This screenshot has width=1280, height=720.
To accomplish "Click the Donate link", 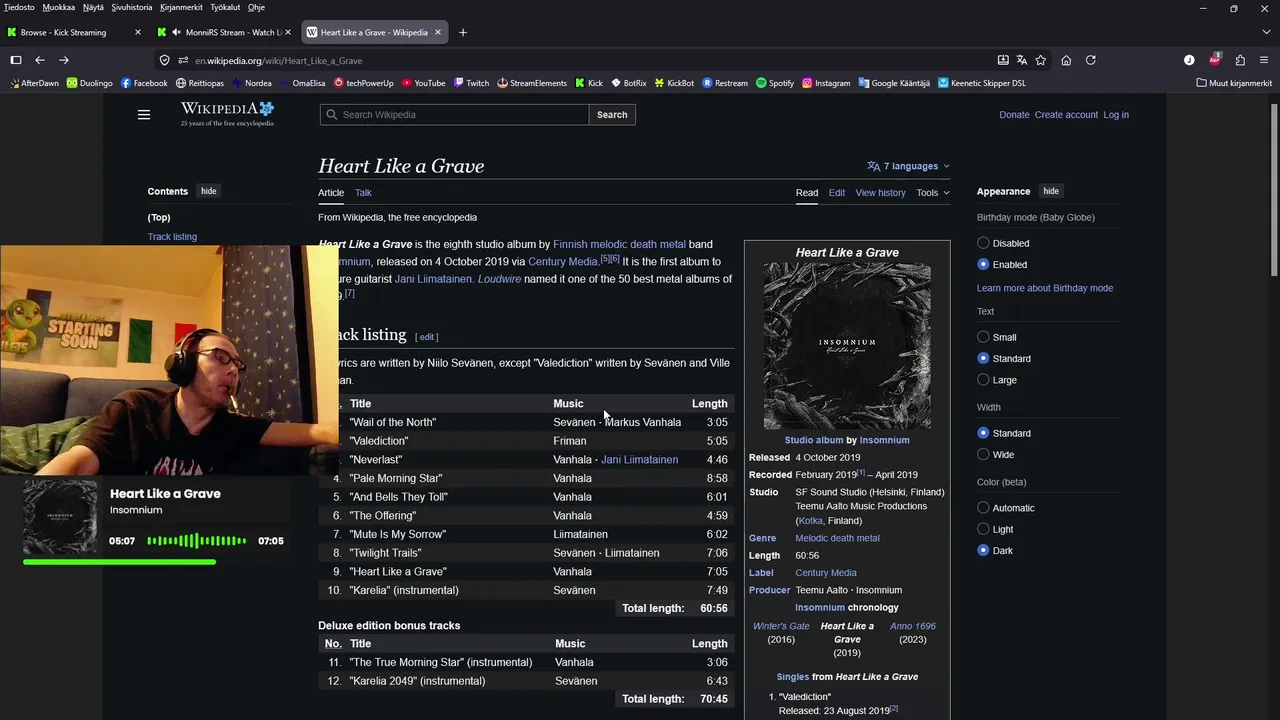I will click(x=1014, y=115).
